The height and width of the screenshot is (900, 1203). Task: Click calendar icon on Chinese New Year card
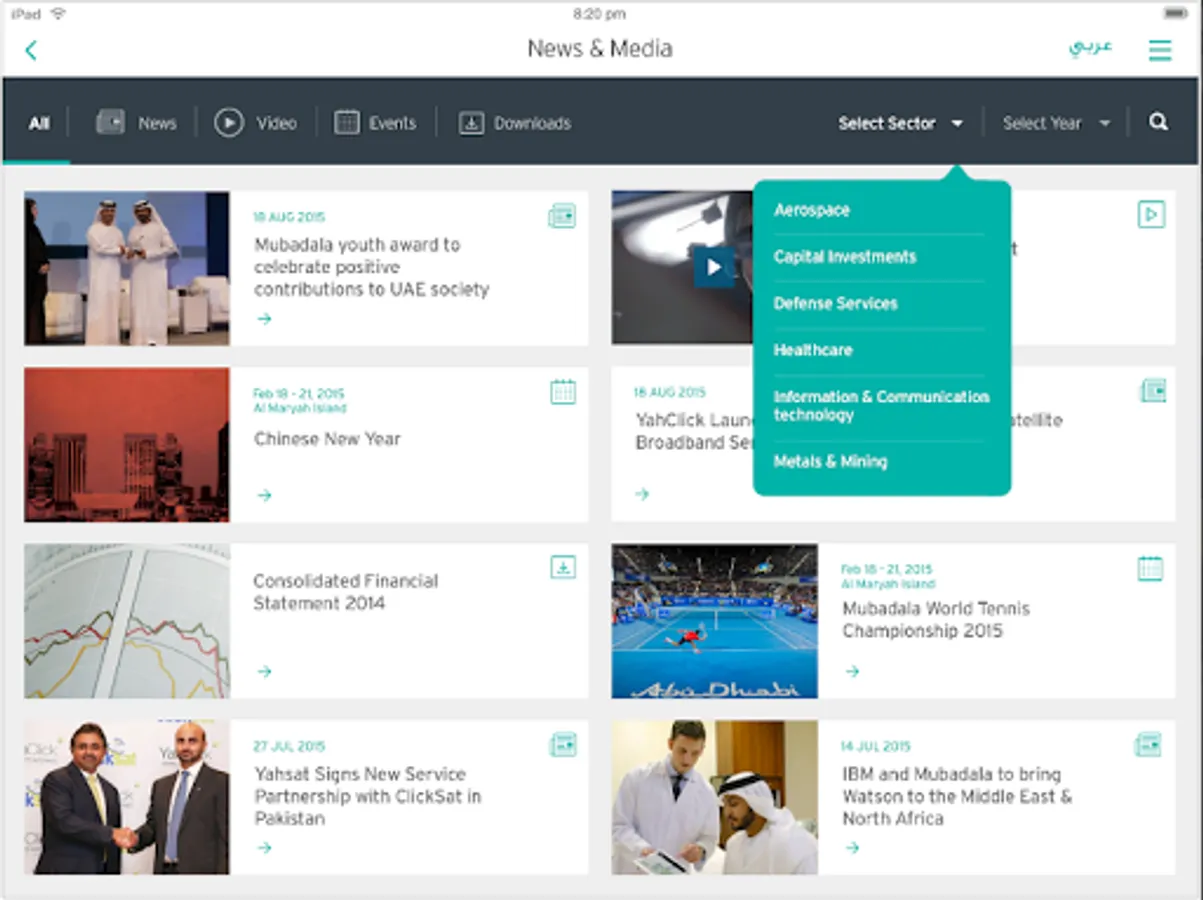point(563,392)
